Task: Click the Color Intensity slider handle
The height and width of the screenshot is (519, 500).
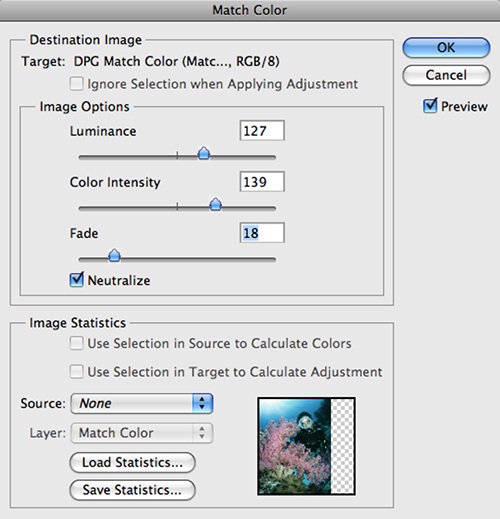Action: tap(215, 204)
